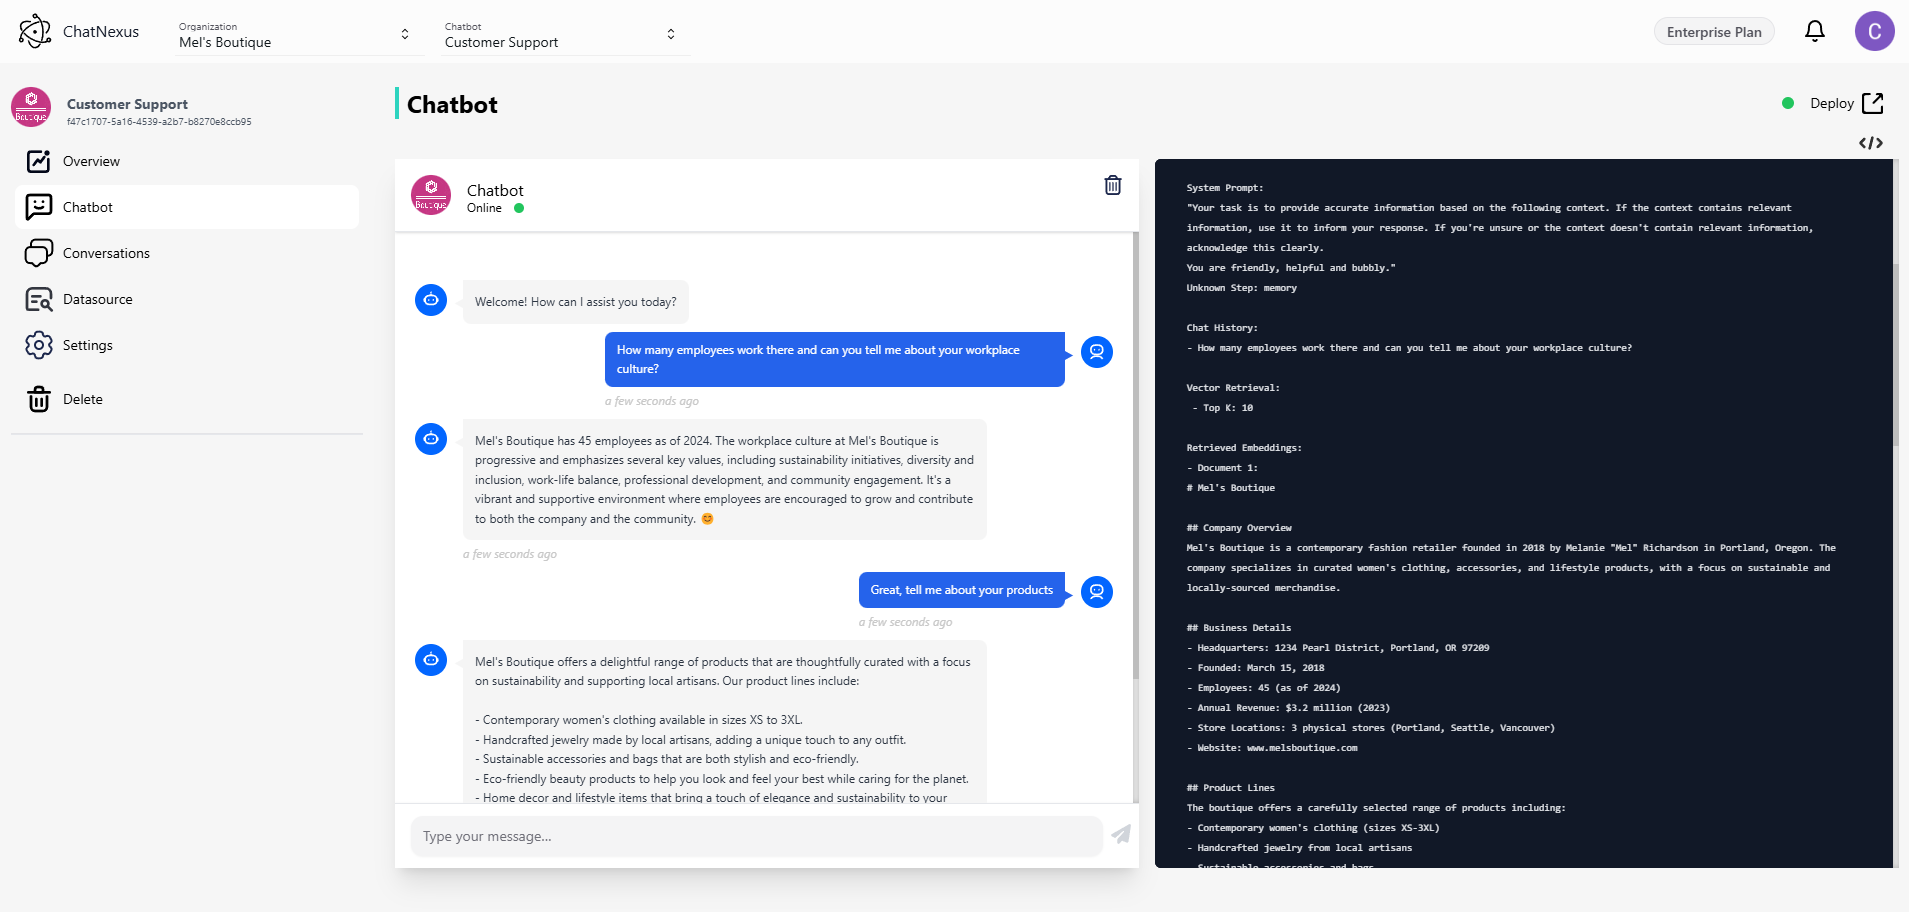1909x912 pixels.
Task: Click the 'Mel's Boutique has 45 employees' reply
Action: coord(725,480)
